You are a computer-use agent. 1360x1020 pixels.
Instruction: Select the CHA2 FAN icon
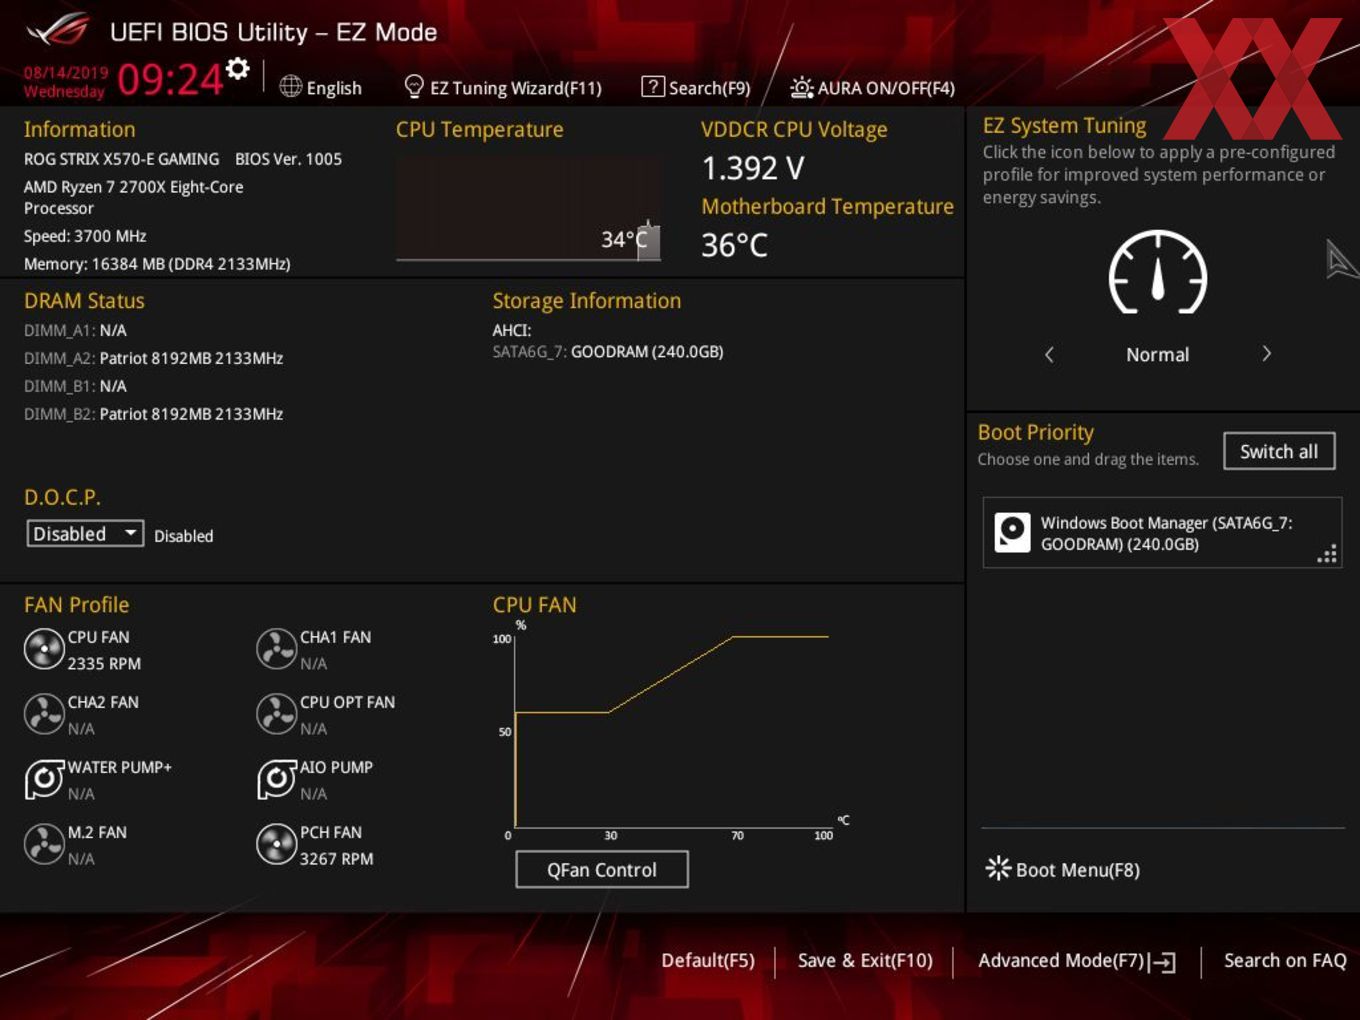(x=44, y=714)
